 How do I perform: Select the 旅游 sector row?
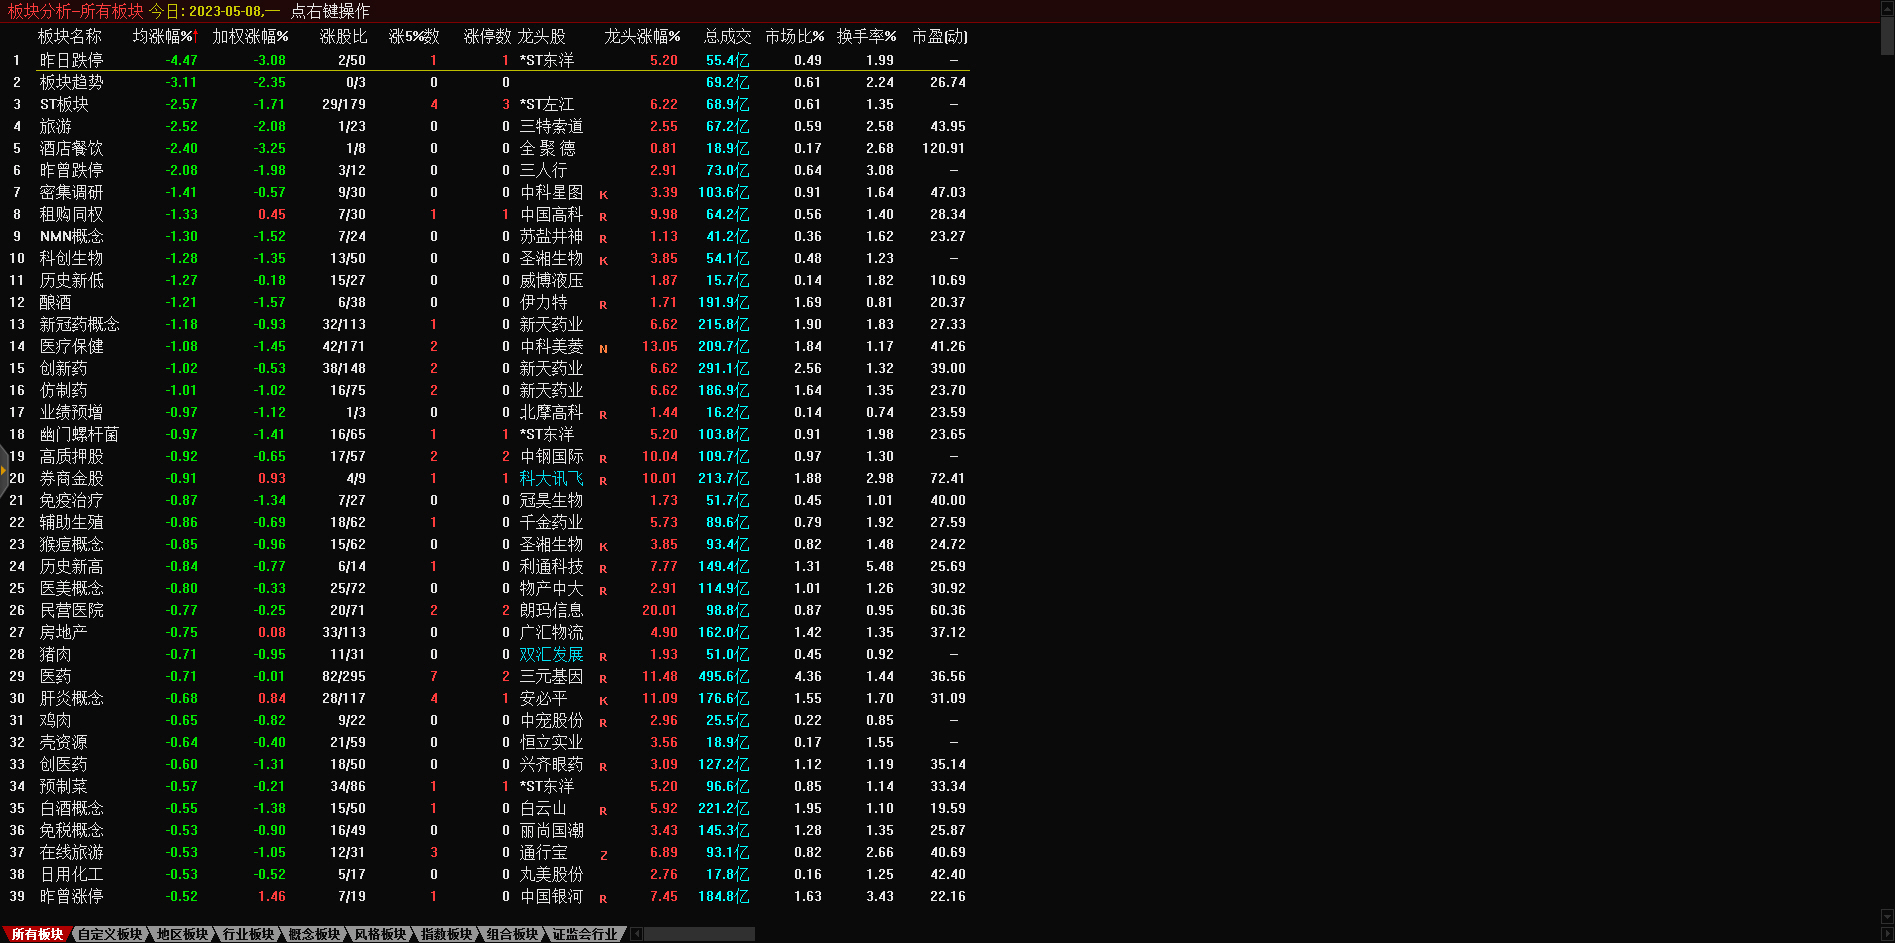[x=56, y=126]
